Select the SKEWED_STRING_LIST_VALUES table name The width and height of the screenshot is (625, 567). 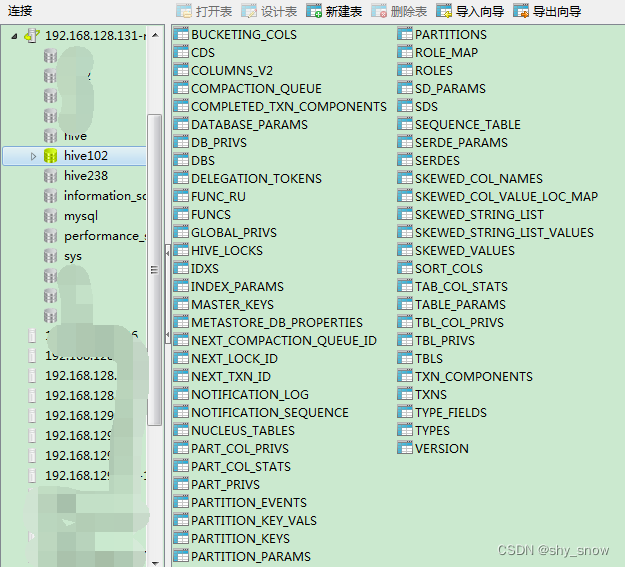(x=504, y=232)
